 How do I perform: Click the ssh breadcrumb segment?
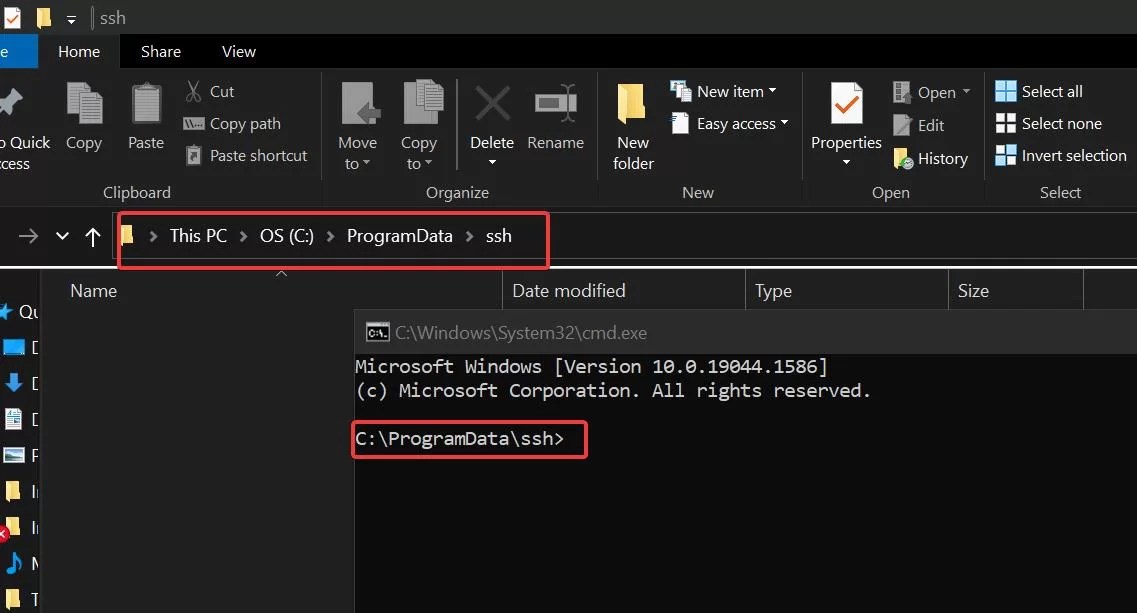(x=499, y=236)
